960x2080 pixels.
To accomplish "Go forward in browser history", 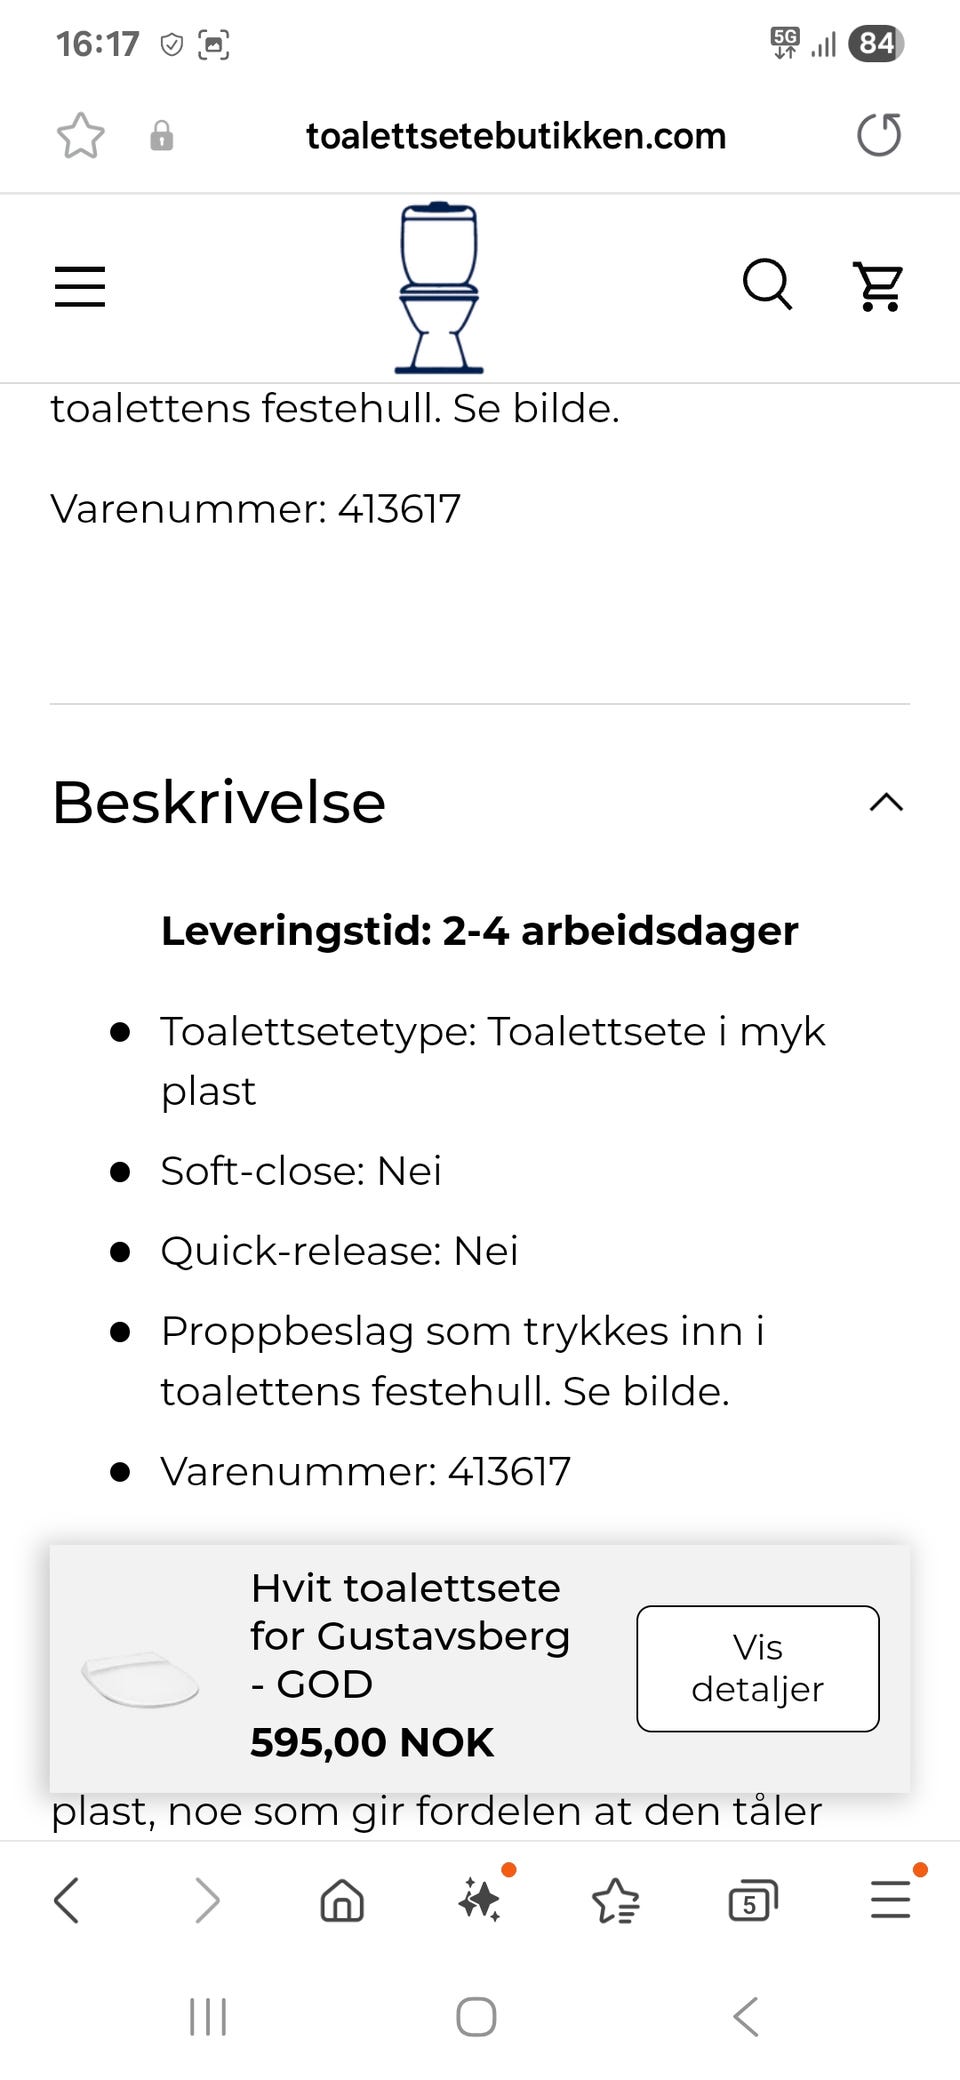I will (206, 1900).
